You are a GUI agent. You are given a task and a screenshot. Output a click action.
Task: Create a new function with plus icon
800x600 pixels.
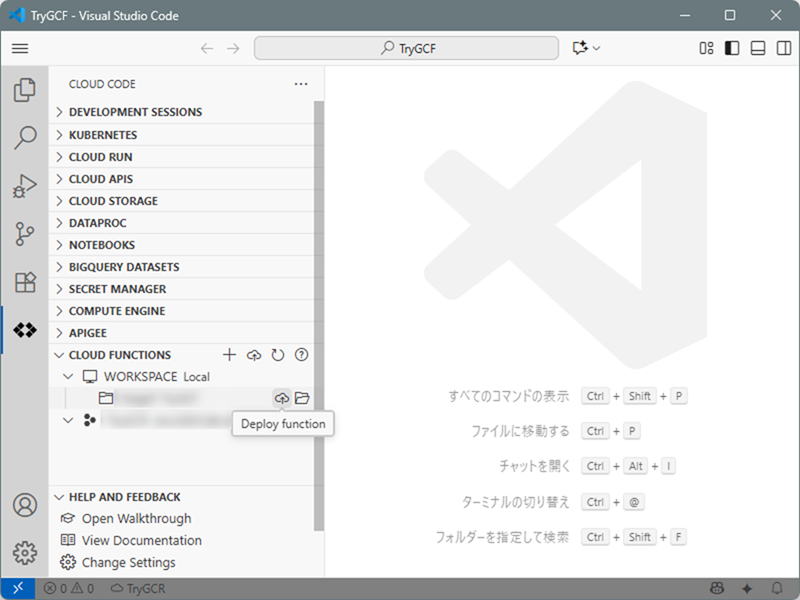(x=230, y=355)
